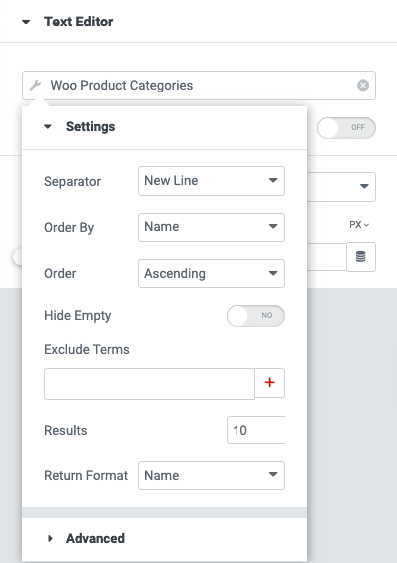397x563 pixels.
Task: Collapse the Text Editor section arrow
Action: [26, 22]
